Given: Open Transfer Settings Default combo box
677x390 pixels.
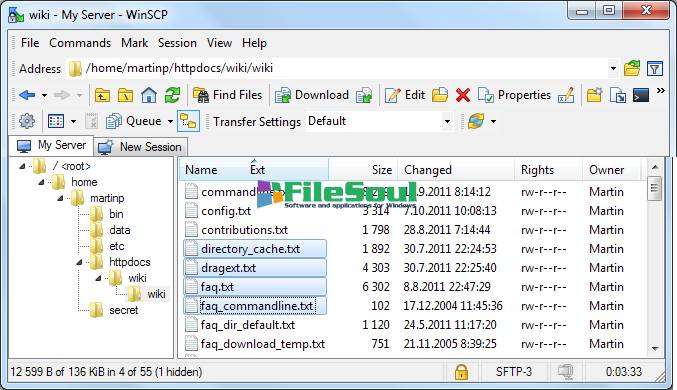Looking at the screenshot, I should tap(380, 121).
